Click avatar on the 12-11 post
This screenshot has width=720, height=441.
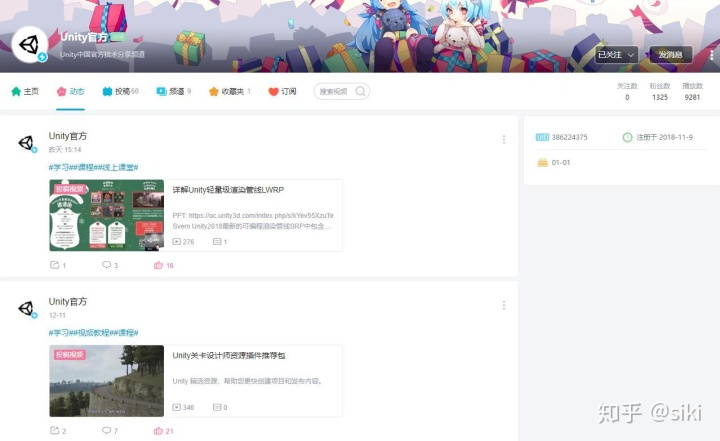pos(27,308)
